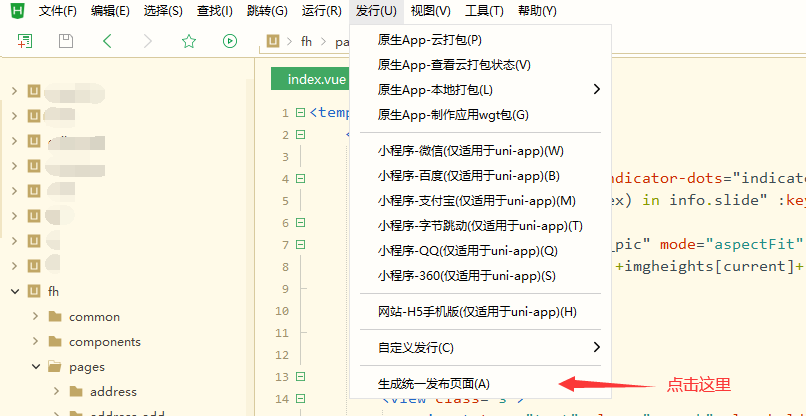806x416 pixels.
Task: Fold code at line 1 marker
Action: pos(299,113)
